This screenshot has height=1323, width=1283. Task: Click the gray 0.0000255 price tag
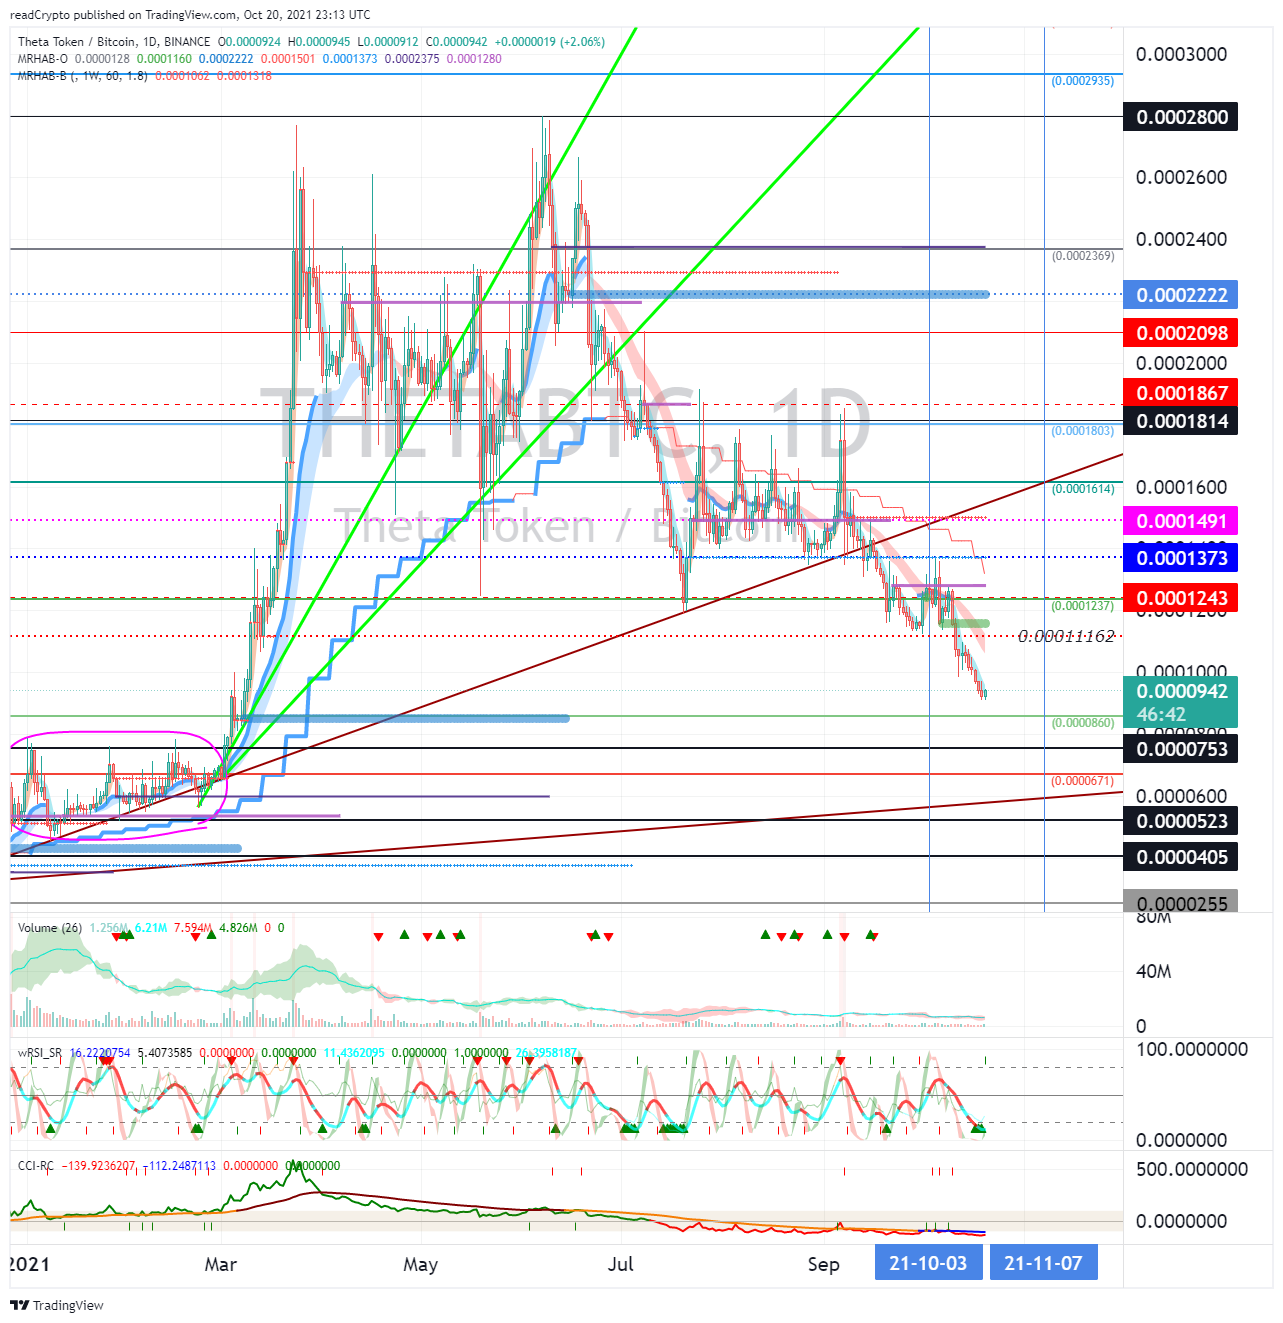(1181, 903)
